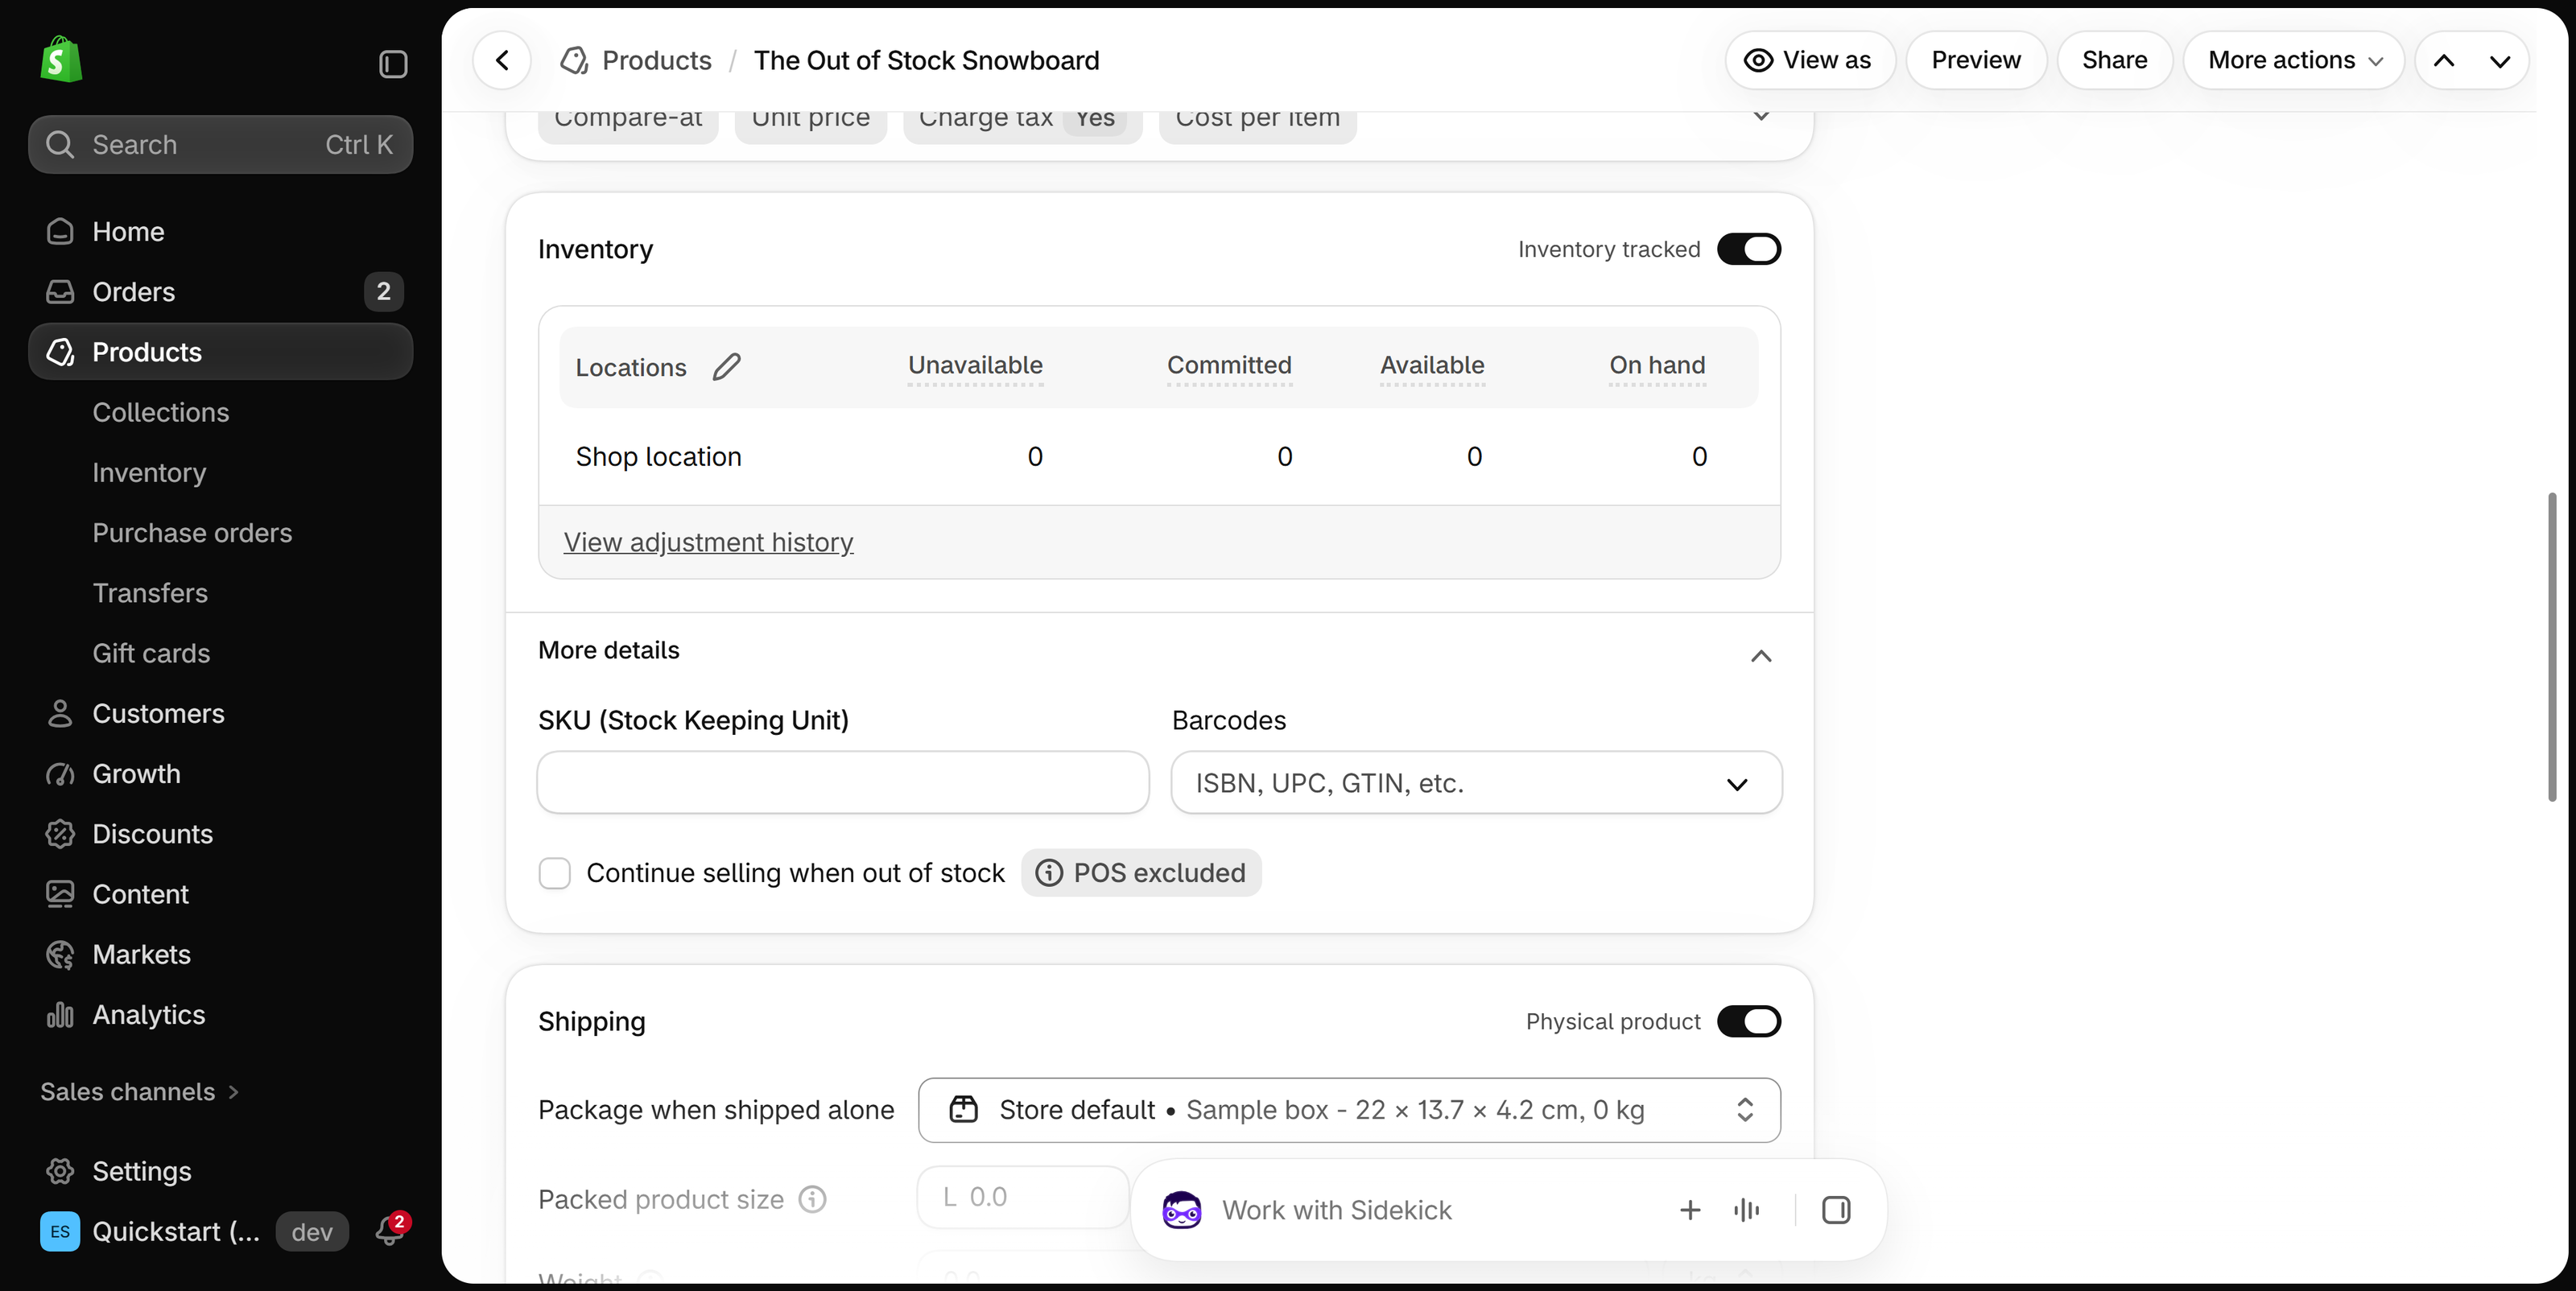Image resolution: width=2576 pixels, height=1291 pixels.
Task: Expand the pricing details chevron
Action: (1761, 116)
